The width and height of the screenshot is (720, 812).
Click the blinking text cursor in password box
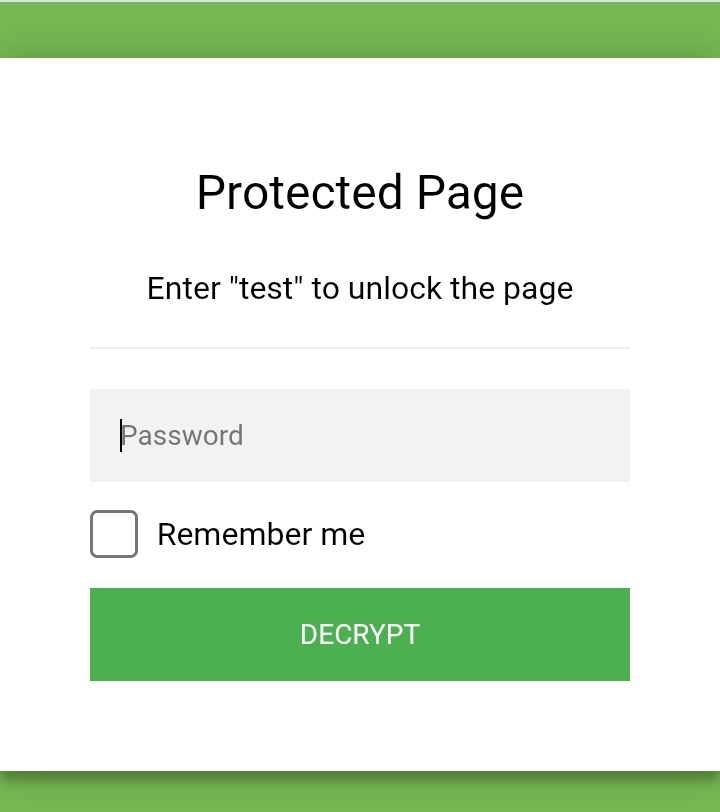(x=121, y=435)
